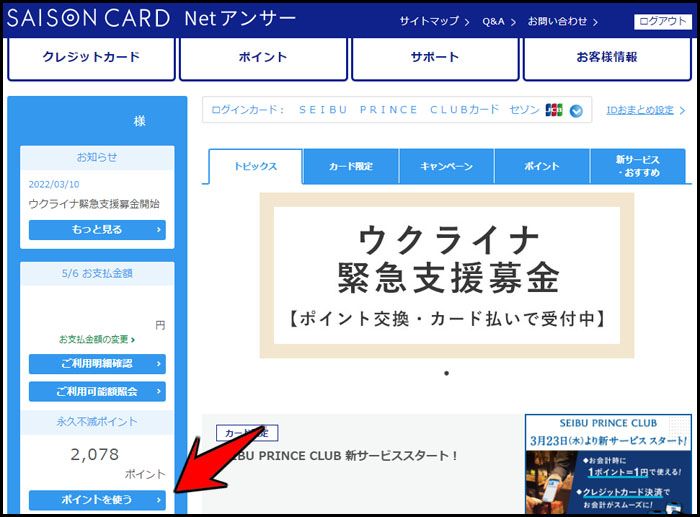Viewport: 700px width, 517px height.
Task: Select the トピックス tab
Action: click(255, 166)
